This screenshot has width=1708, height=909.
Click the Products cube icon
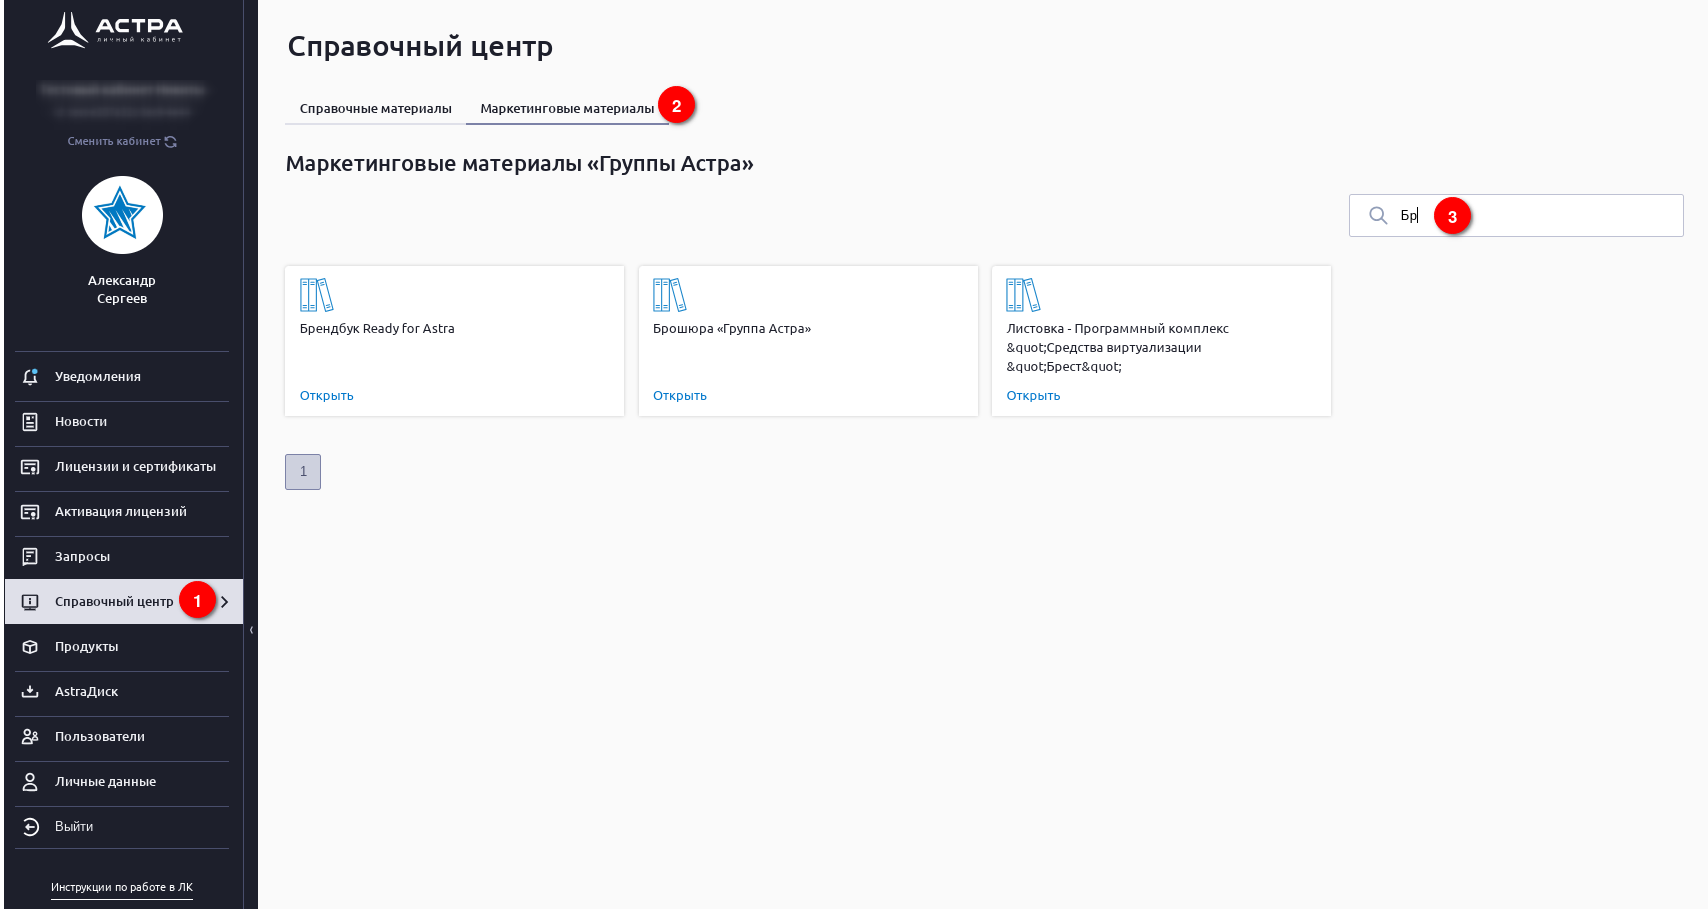click(30, 647)
